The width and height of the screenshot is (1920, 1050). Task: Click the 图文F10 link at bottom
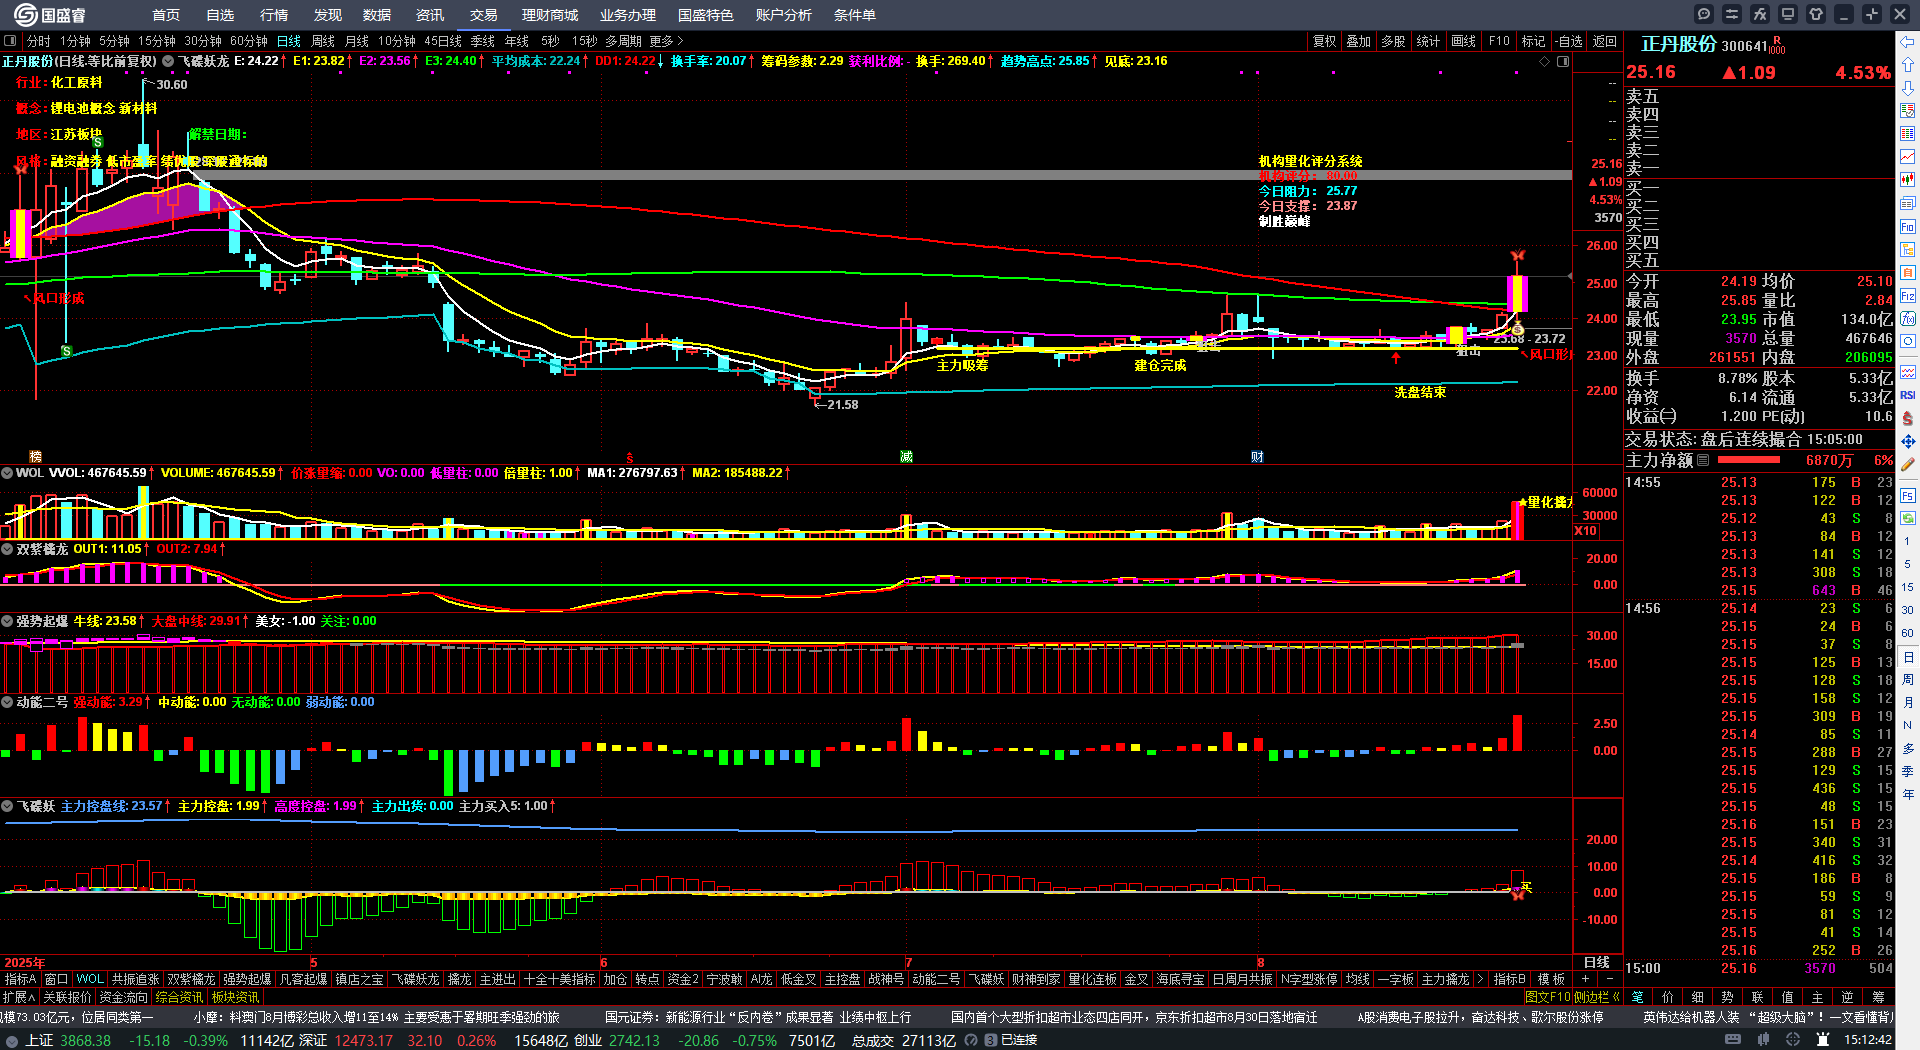(x=1548, y=997)
